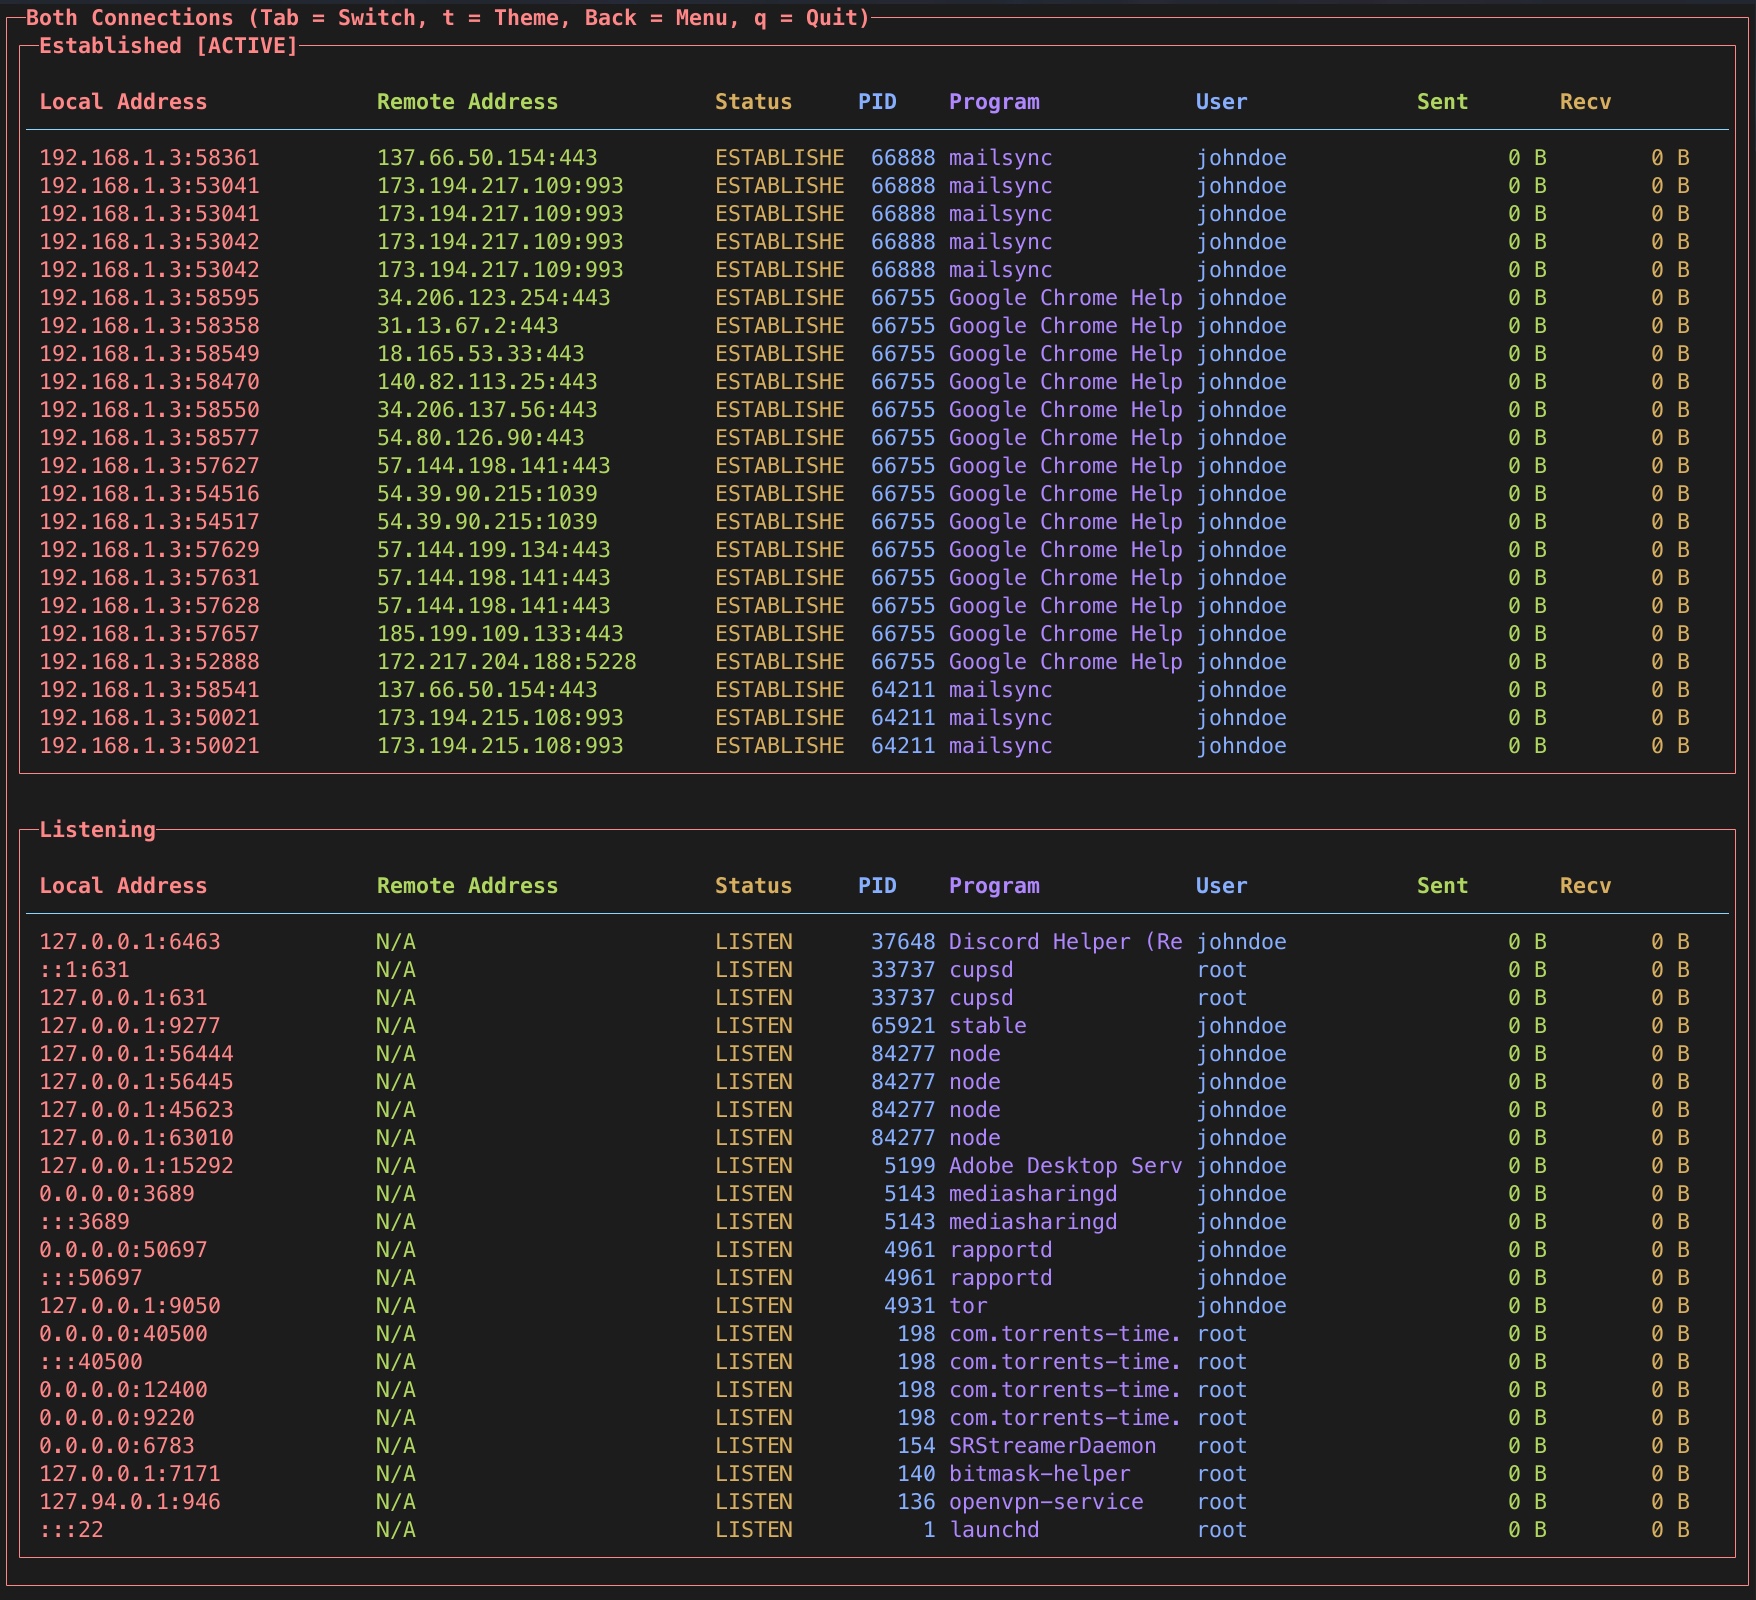Screen dimensions: 1756x1600
Task: Click the 'stable' program name
Action: 987,1026
